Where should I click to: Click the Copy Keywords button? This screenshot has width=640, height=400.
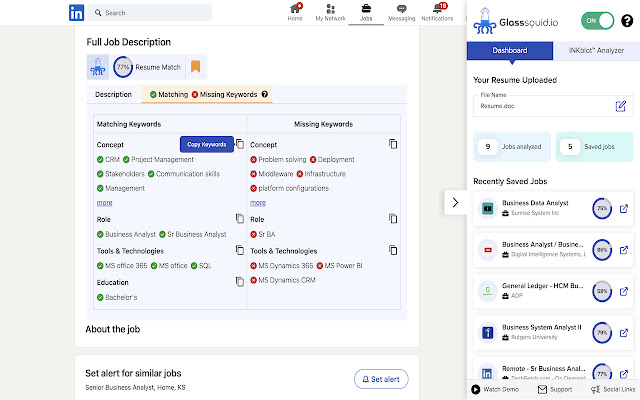(x=207, y=144)
